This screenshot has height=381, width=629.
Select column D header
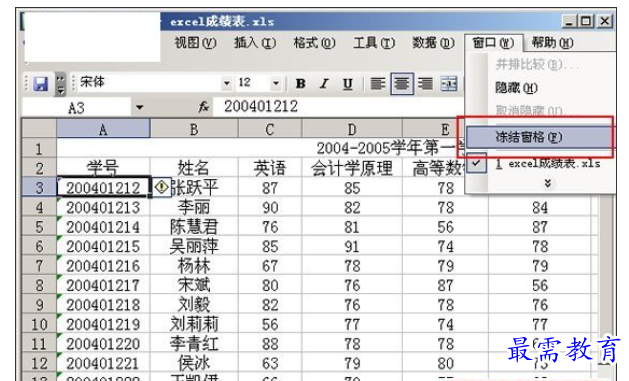352,129
